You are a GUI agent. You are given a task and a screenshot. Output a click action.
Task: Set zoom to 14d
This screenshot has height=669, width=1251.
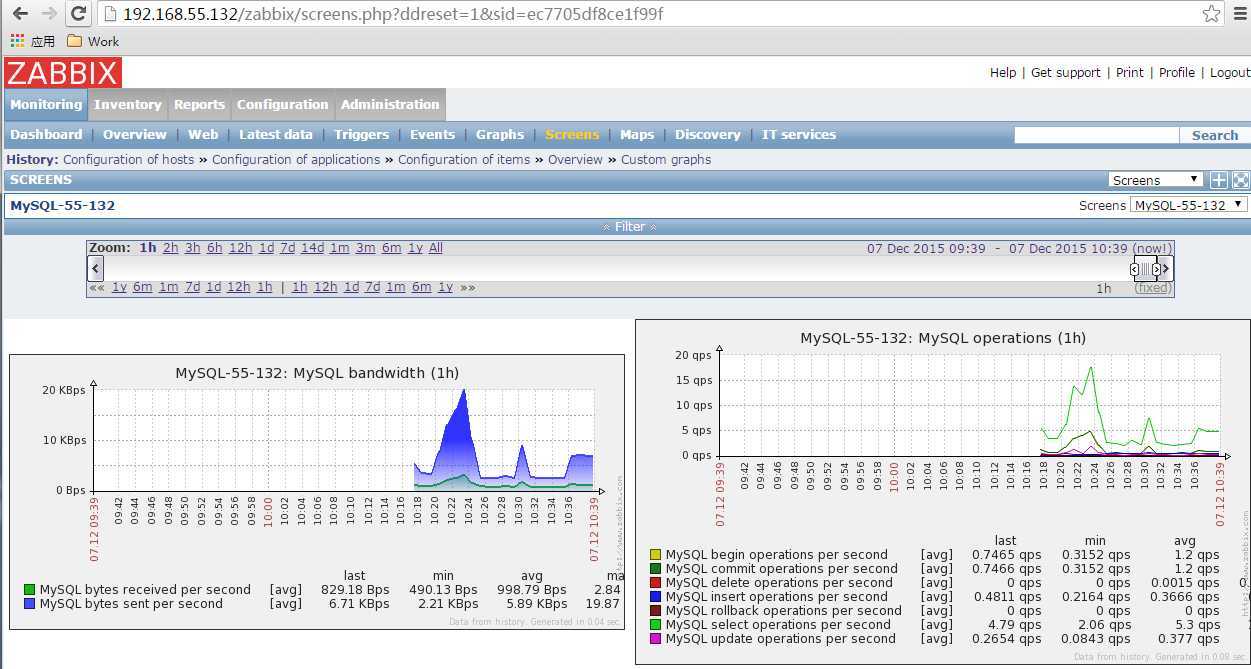click(313, 248)
